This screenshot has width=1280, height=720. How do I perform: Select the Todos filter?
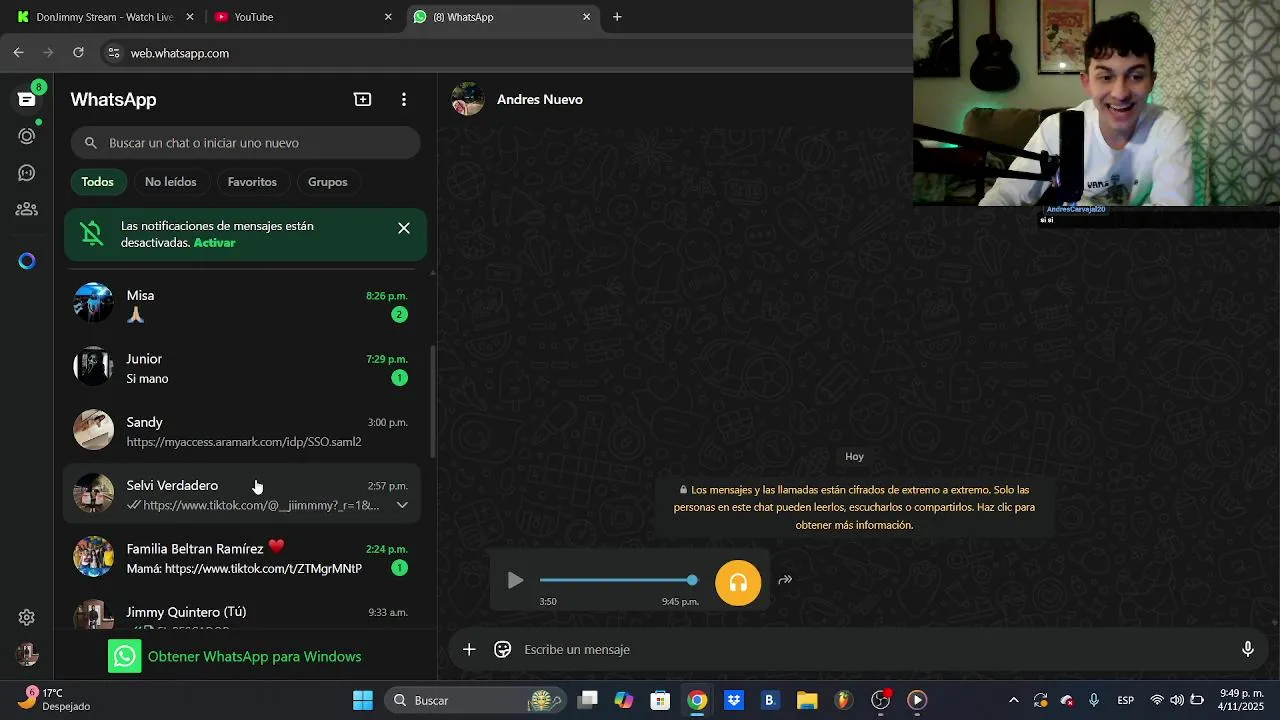(x=97, y=182)
